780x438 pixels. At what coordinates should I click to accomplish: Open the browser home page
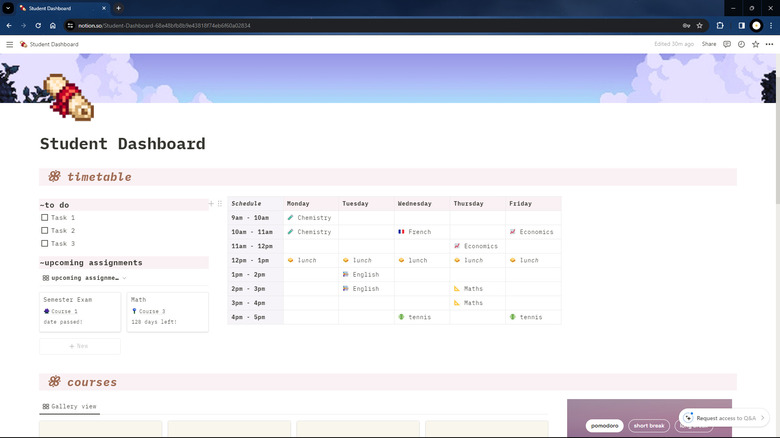pyautogui.click(x=53, y=25)
